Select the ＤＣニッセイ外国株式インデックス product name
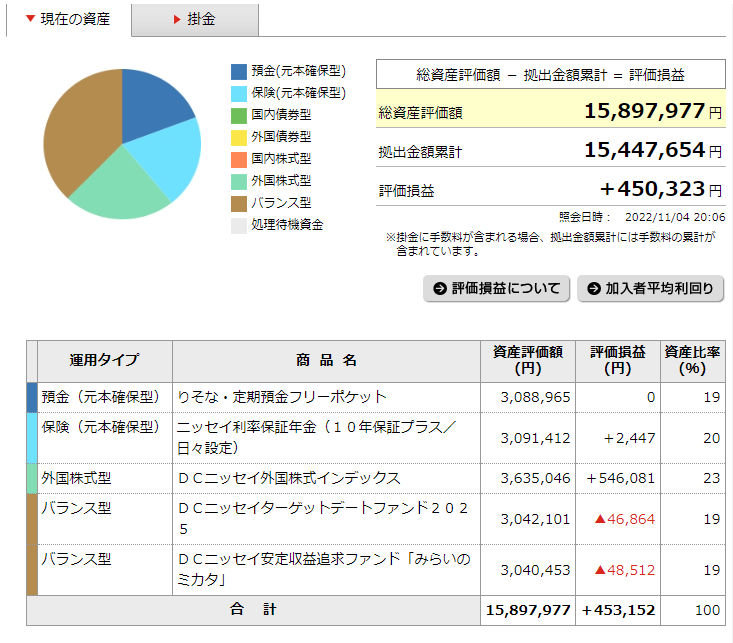 [288, 478]
